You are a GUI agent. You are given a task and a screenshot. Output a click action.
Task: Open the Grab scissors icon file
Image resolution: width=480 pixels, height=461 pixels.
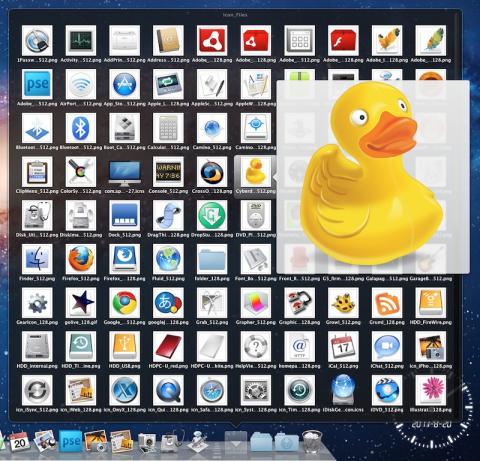(212, 303)
